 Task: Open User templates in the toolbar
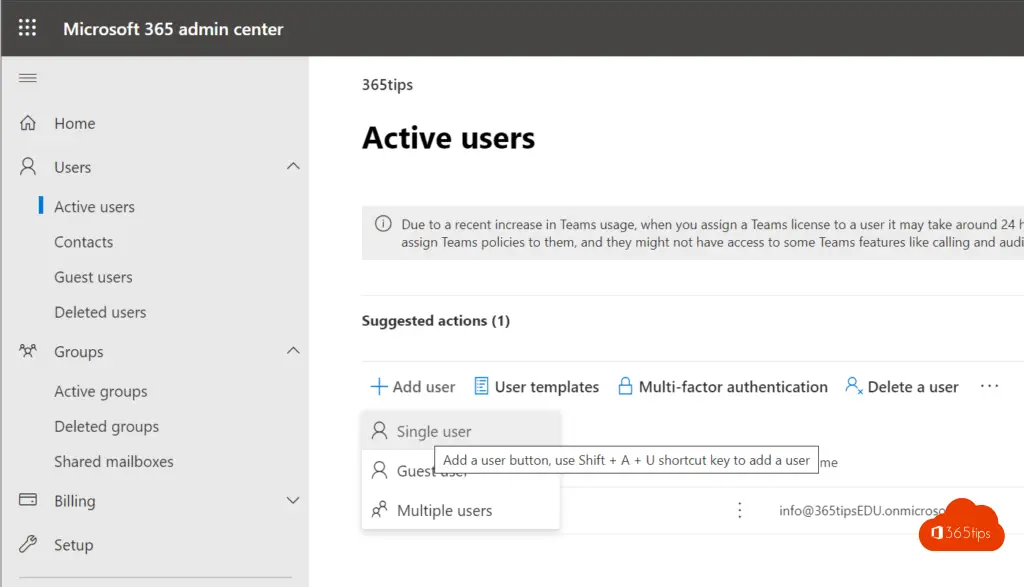536,387
